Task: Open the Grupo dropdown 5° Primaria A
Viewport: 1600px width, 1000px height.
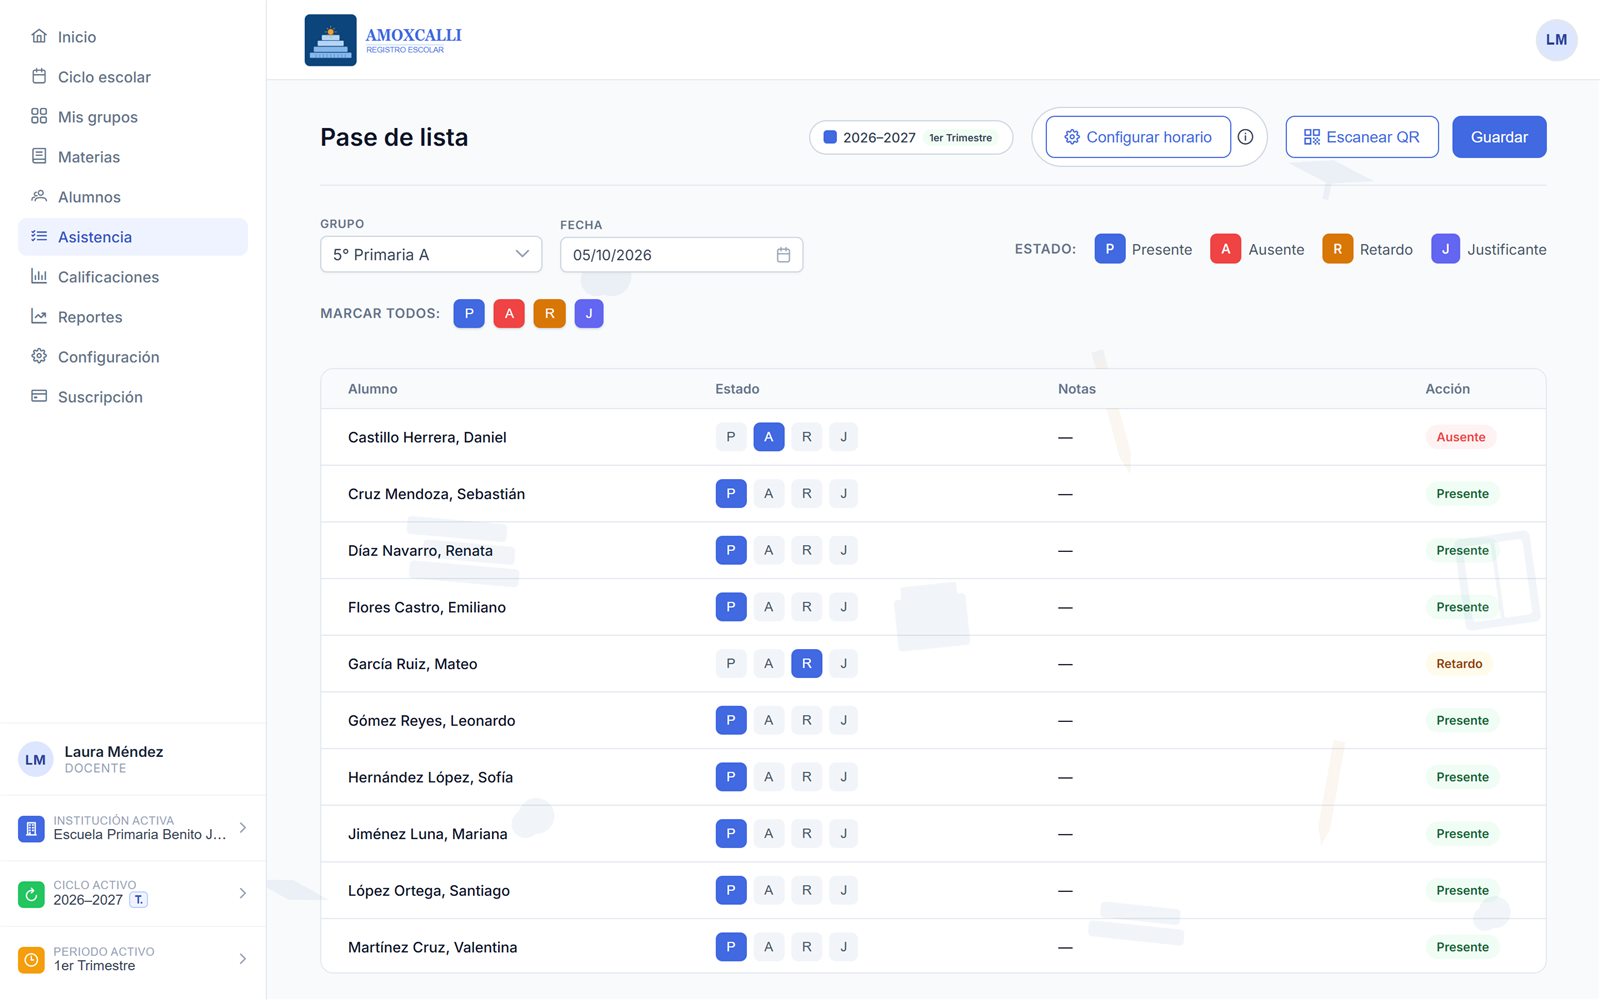Action: click(x=431, y=255)
